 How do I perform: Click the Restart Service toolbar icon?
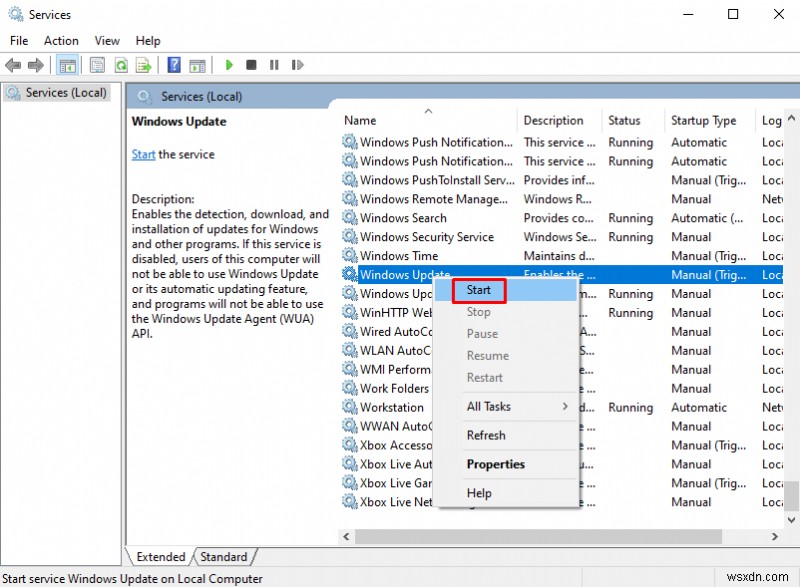297,65
